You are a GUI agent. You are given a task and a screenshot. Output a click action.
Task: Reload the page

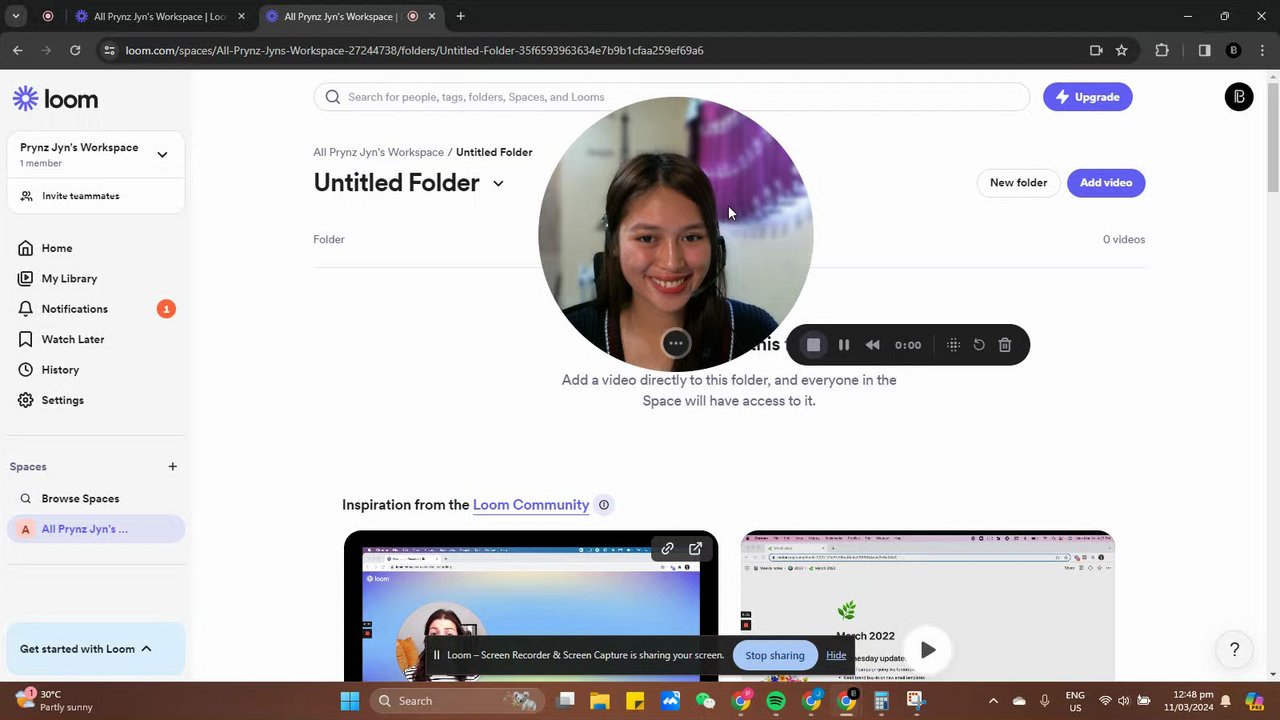(x=75, y=50)
